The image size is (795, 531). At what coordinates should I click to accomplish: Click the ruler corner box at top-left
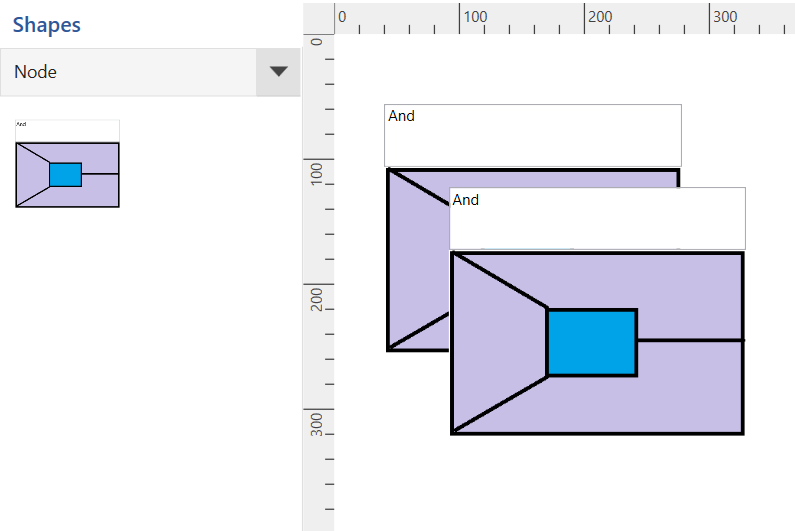point(318,17)
